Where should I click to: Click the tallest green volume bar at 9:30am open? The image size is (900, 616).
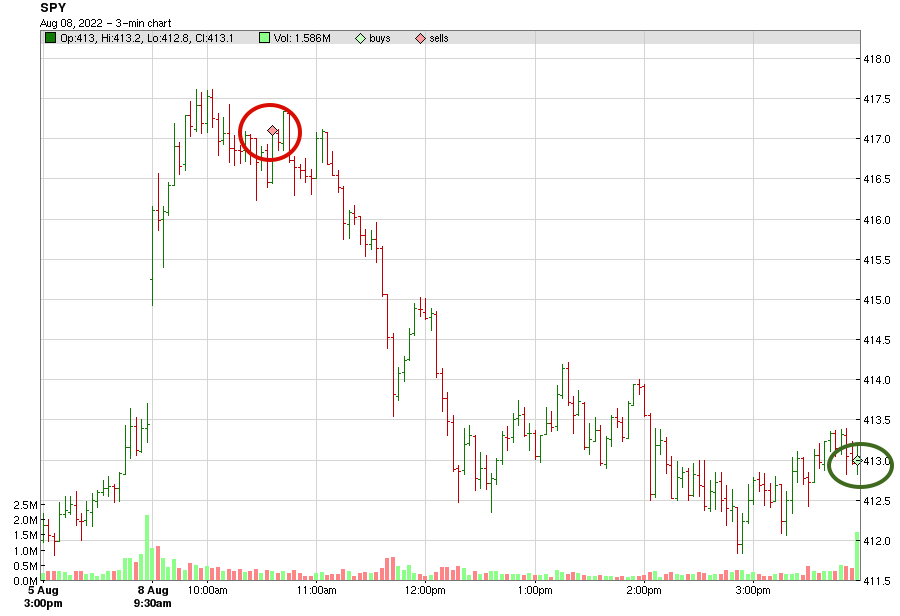147,548
